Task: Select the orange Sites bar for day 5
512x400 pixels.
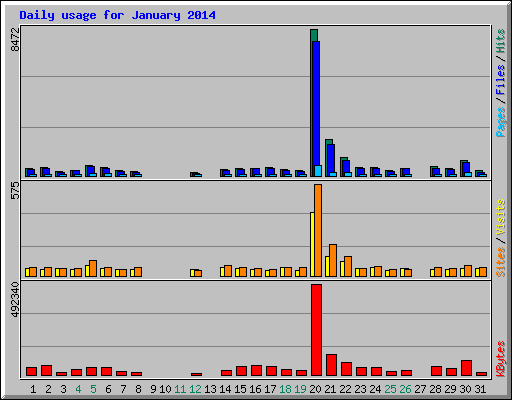Action: point(93,268)
